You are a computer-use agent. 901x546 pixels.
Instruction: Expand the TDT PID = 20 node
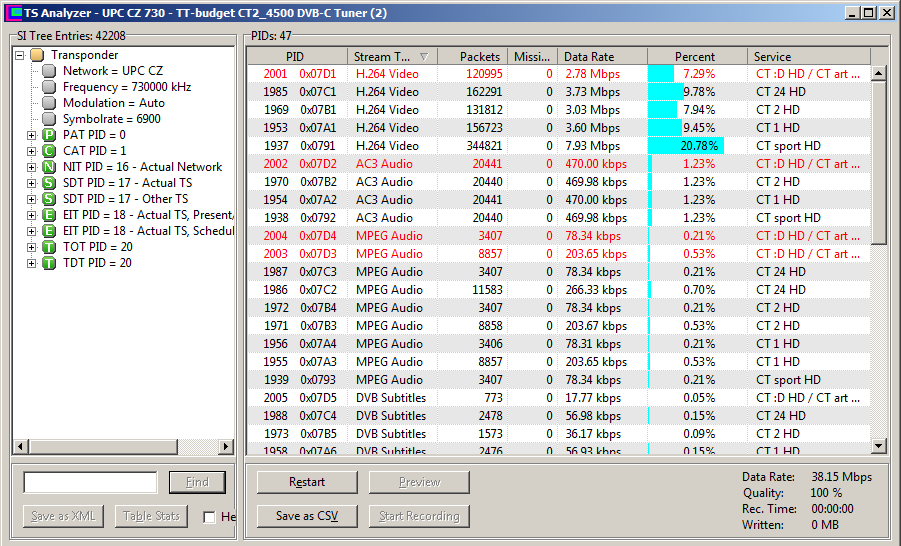pos(32,263)
